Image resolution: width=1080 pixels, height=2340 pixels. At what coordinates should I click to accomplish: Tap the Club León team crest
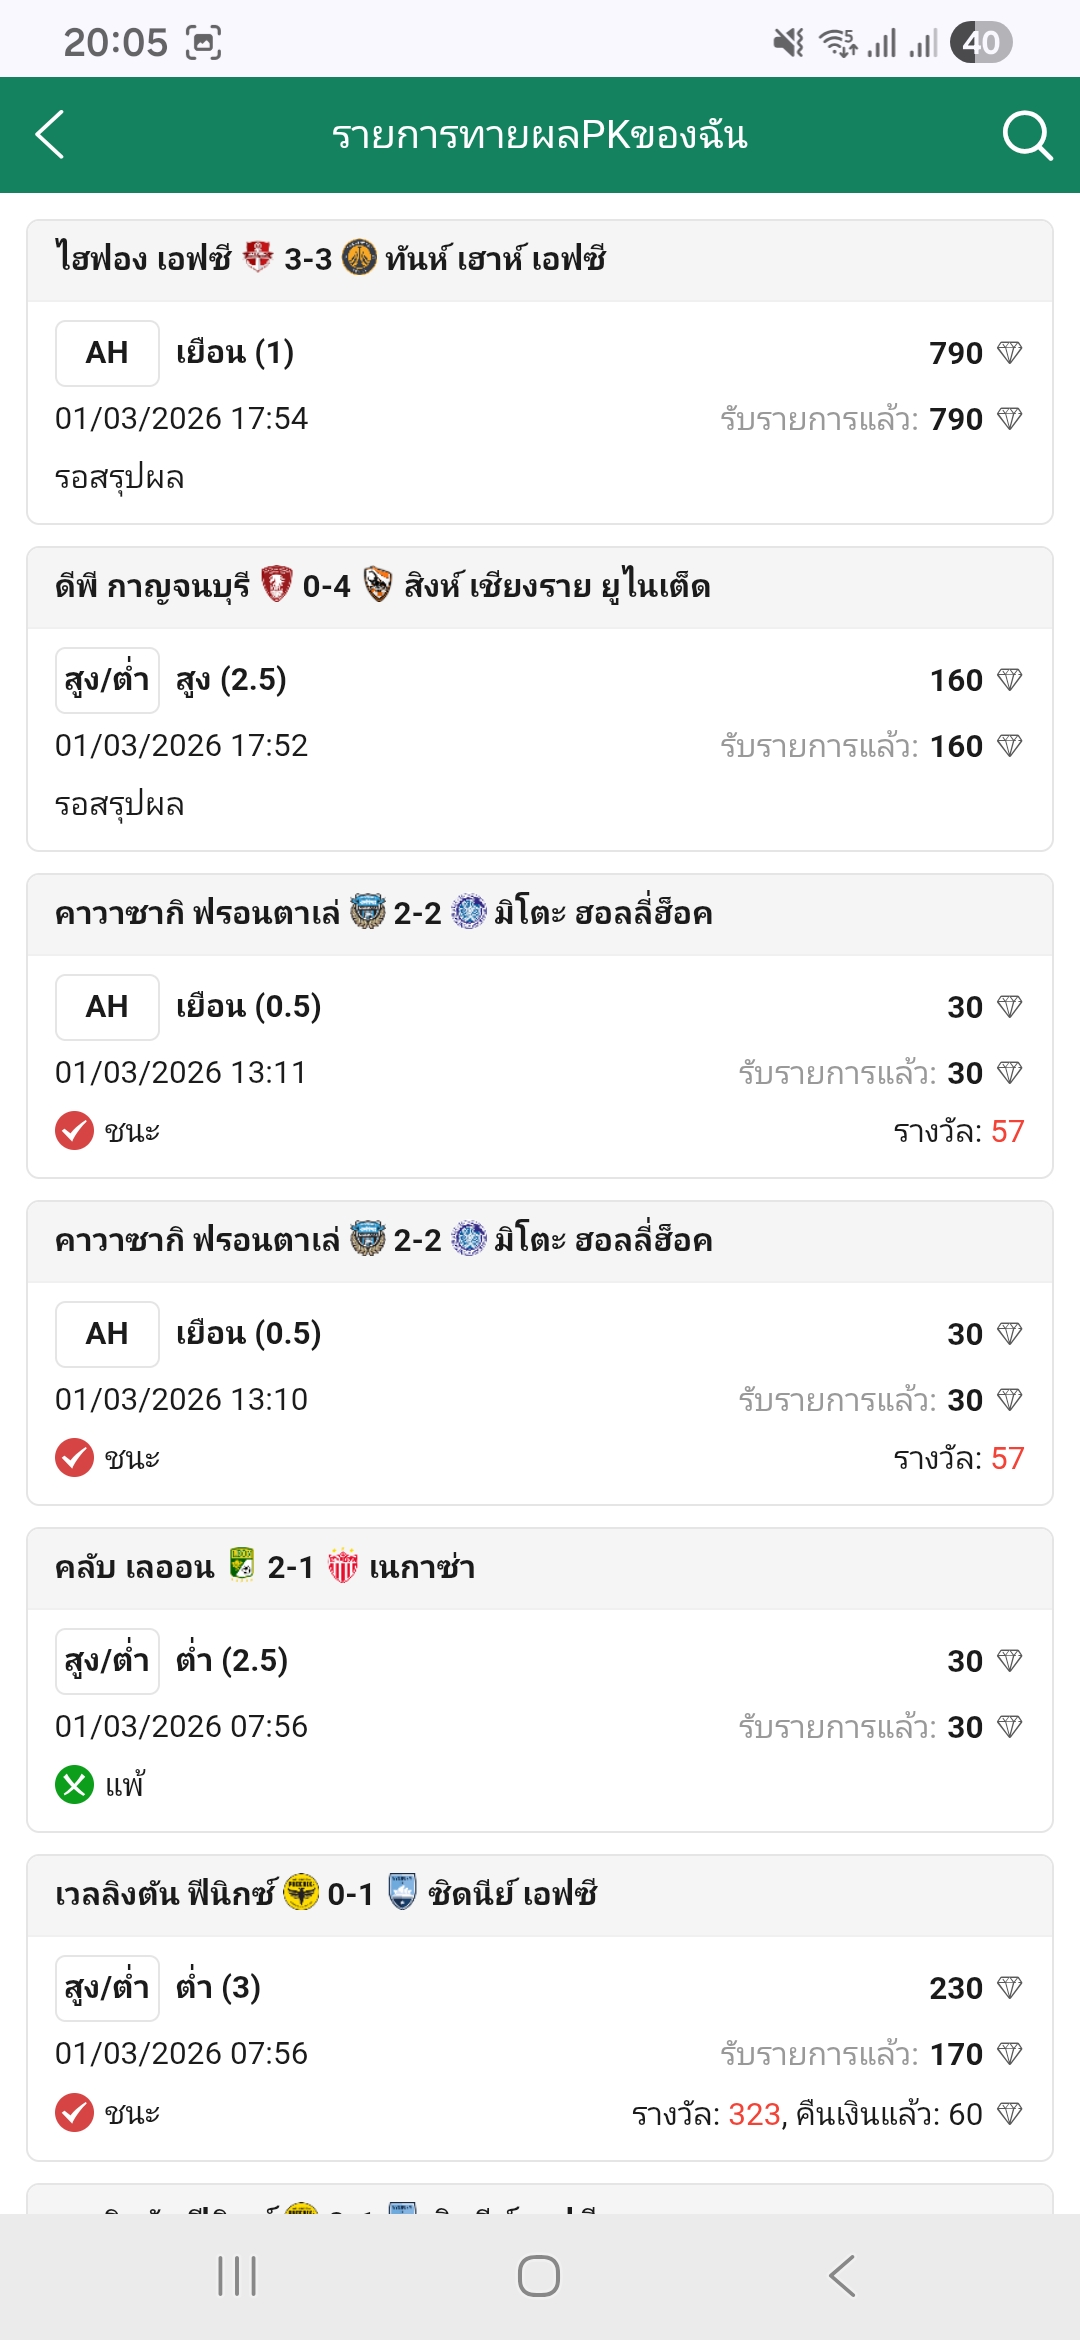(x=242, y=1565)
